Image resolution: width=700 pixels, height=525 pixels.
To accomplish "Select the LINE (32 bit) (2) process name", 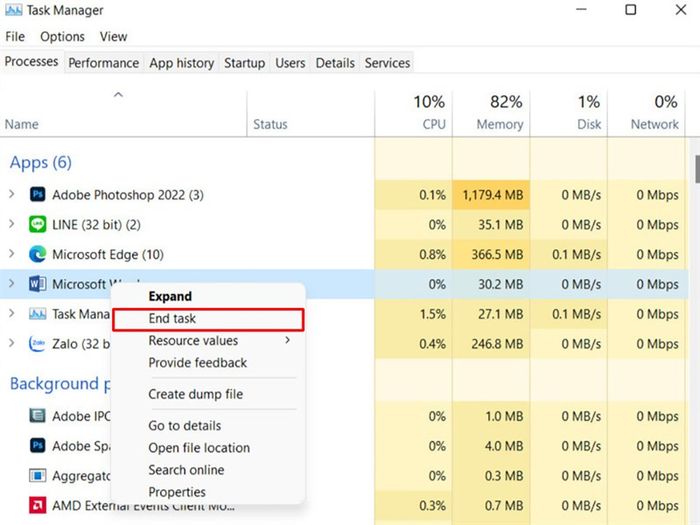I will [96, 225].
